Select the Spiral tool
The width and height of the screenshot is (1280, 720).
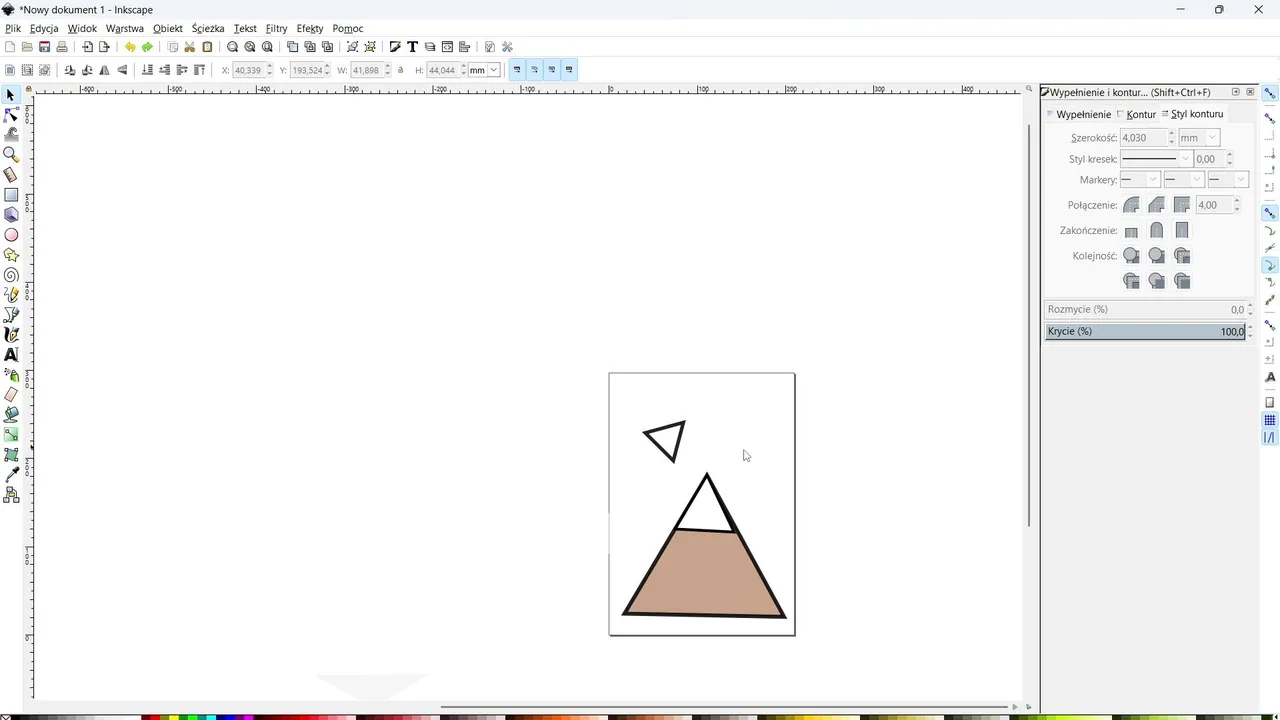pos(11,275)
